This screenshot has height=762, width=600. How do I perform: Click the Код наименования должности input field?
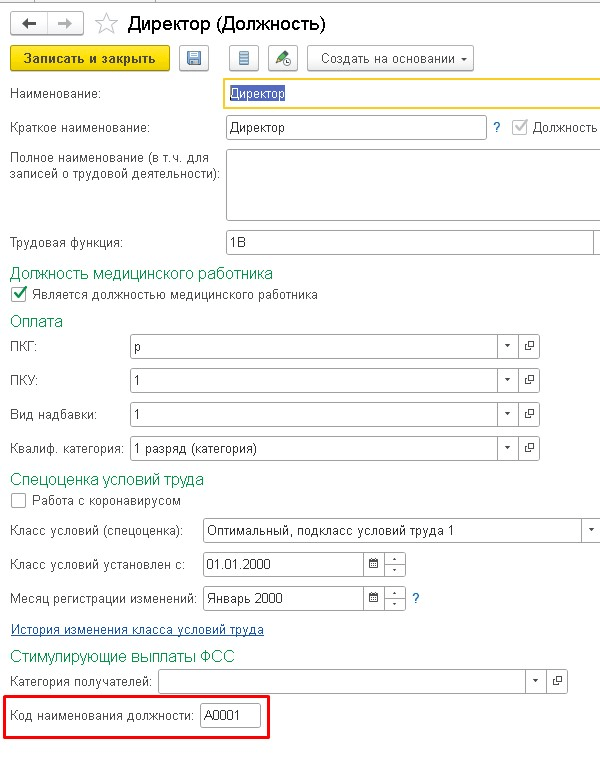[x=230, y=715]
